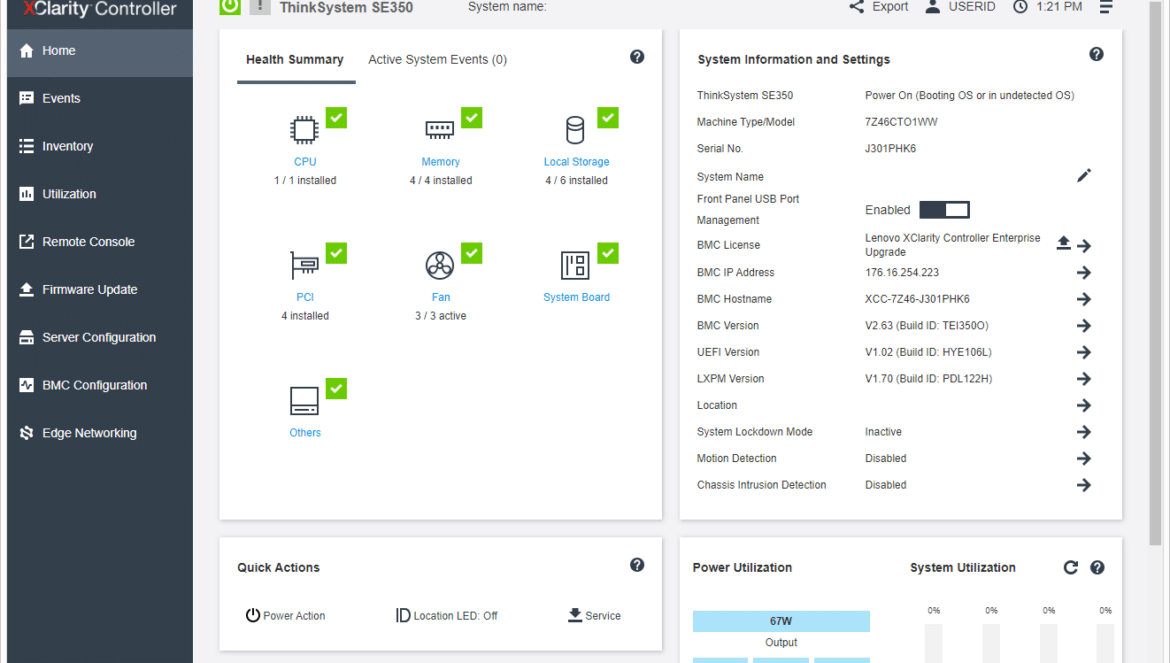Open BMC License settings arrow
The width and height of the screenshot is (1170, 663).
coord(1084,245)
